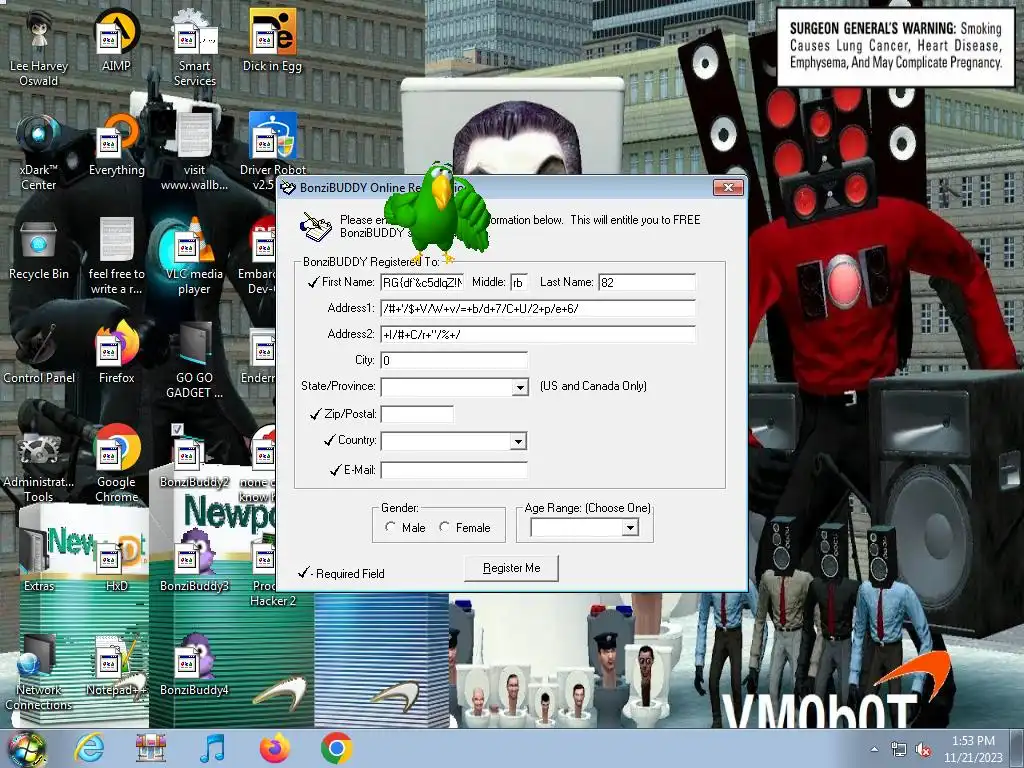This screenshot has height=768, width=1024.
Task: Launch the AIMP shortcut
Action: [x=116, y=40]
